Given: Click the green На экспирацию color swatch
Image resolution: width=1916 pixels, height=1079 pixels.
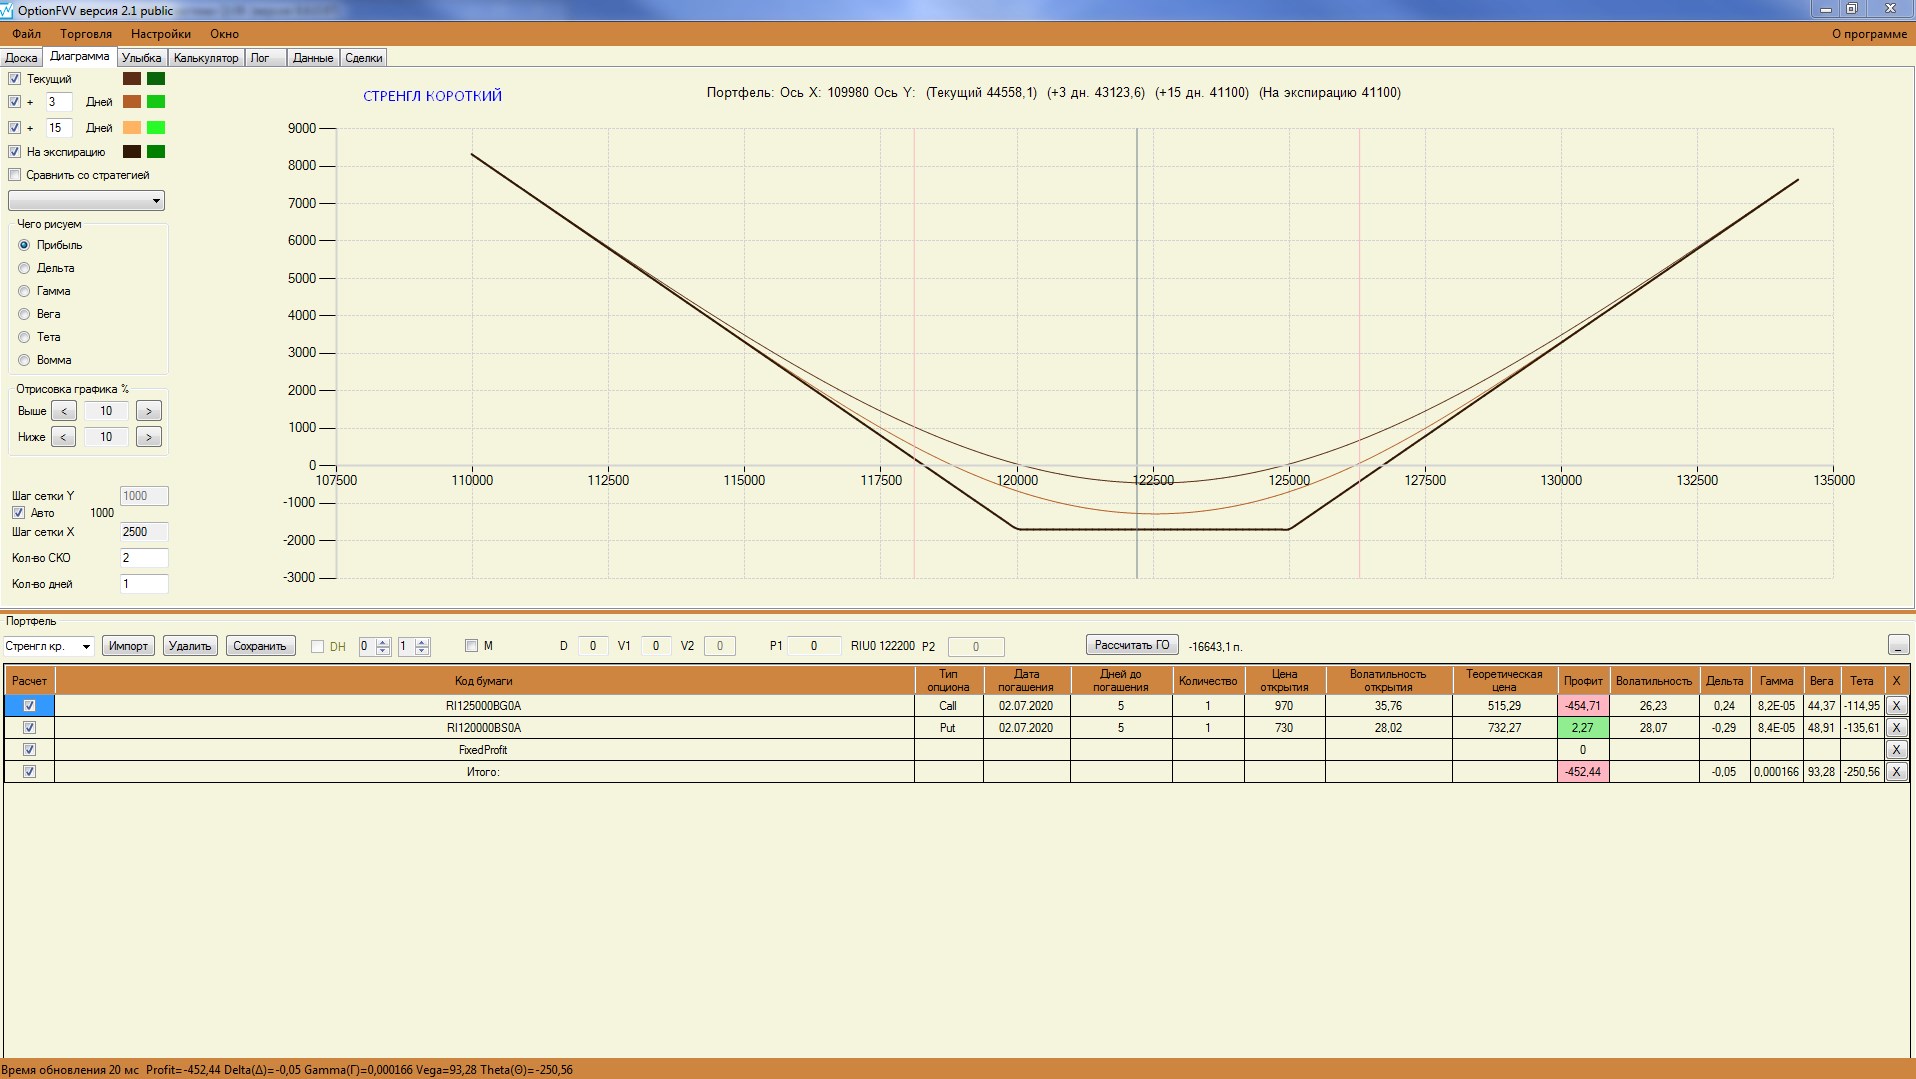Looking at the screenshot, I should 156,152.
